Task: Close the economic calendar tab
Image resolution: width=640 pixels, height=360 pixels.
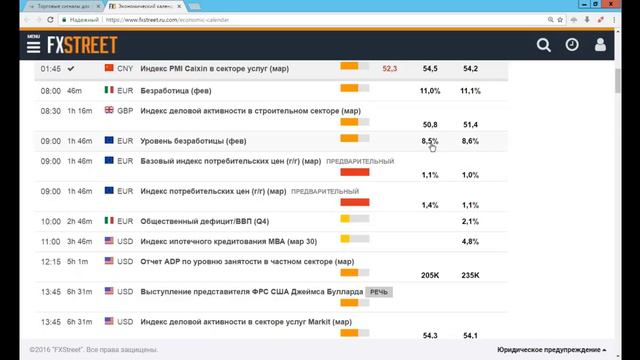Action: (x=179, y=7)
